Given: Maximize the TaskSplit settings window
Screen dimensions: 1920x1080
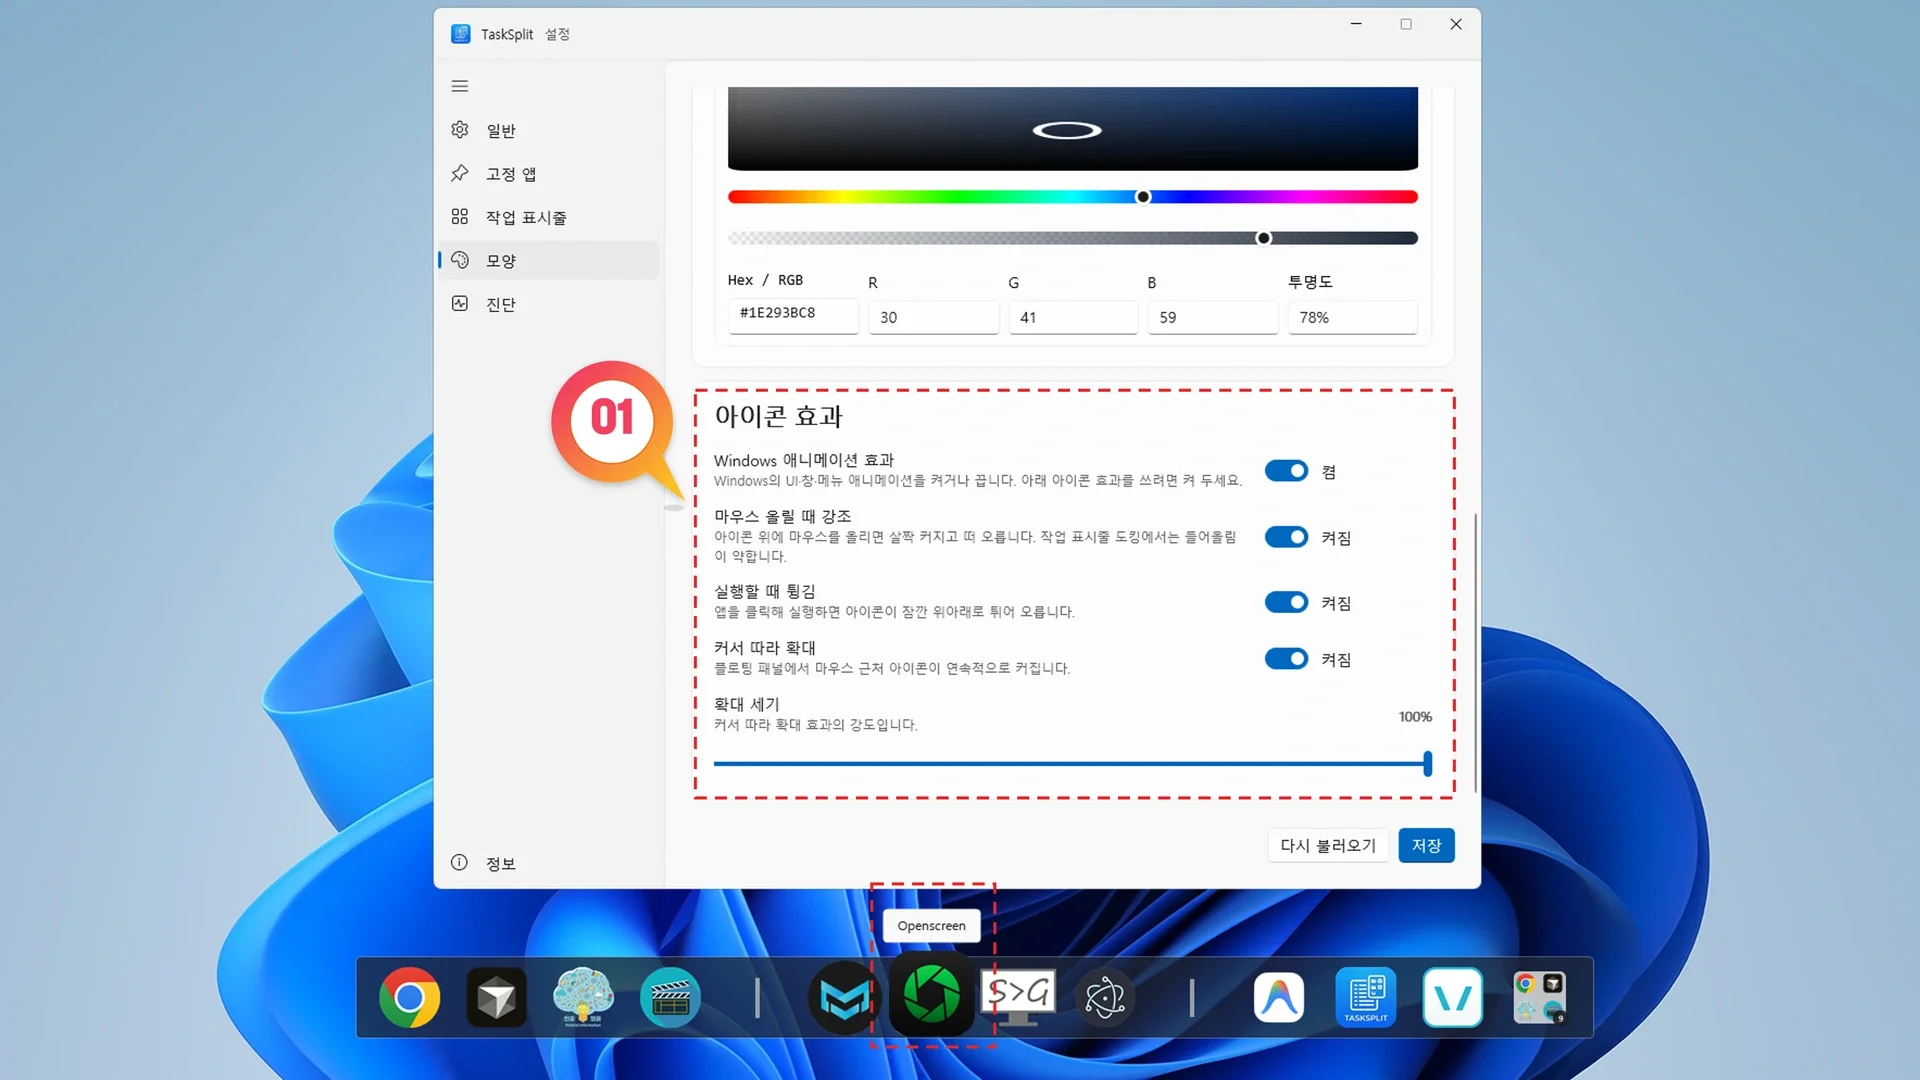Looking at the screenshot, I should pyautogui.click(x=1406, y=24).
